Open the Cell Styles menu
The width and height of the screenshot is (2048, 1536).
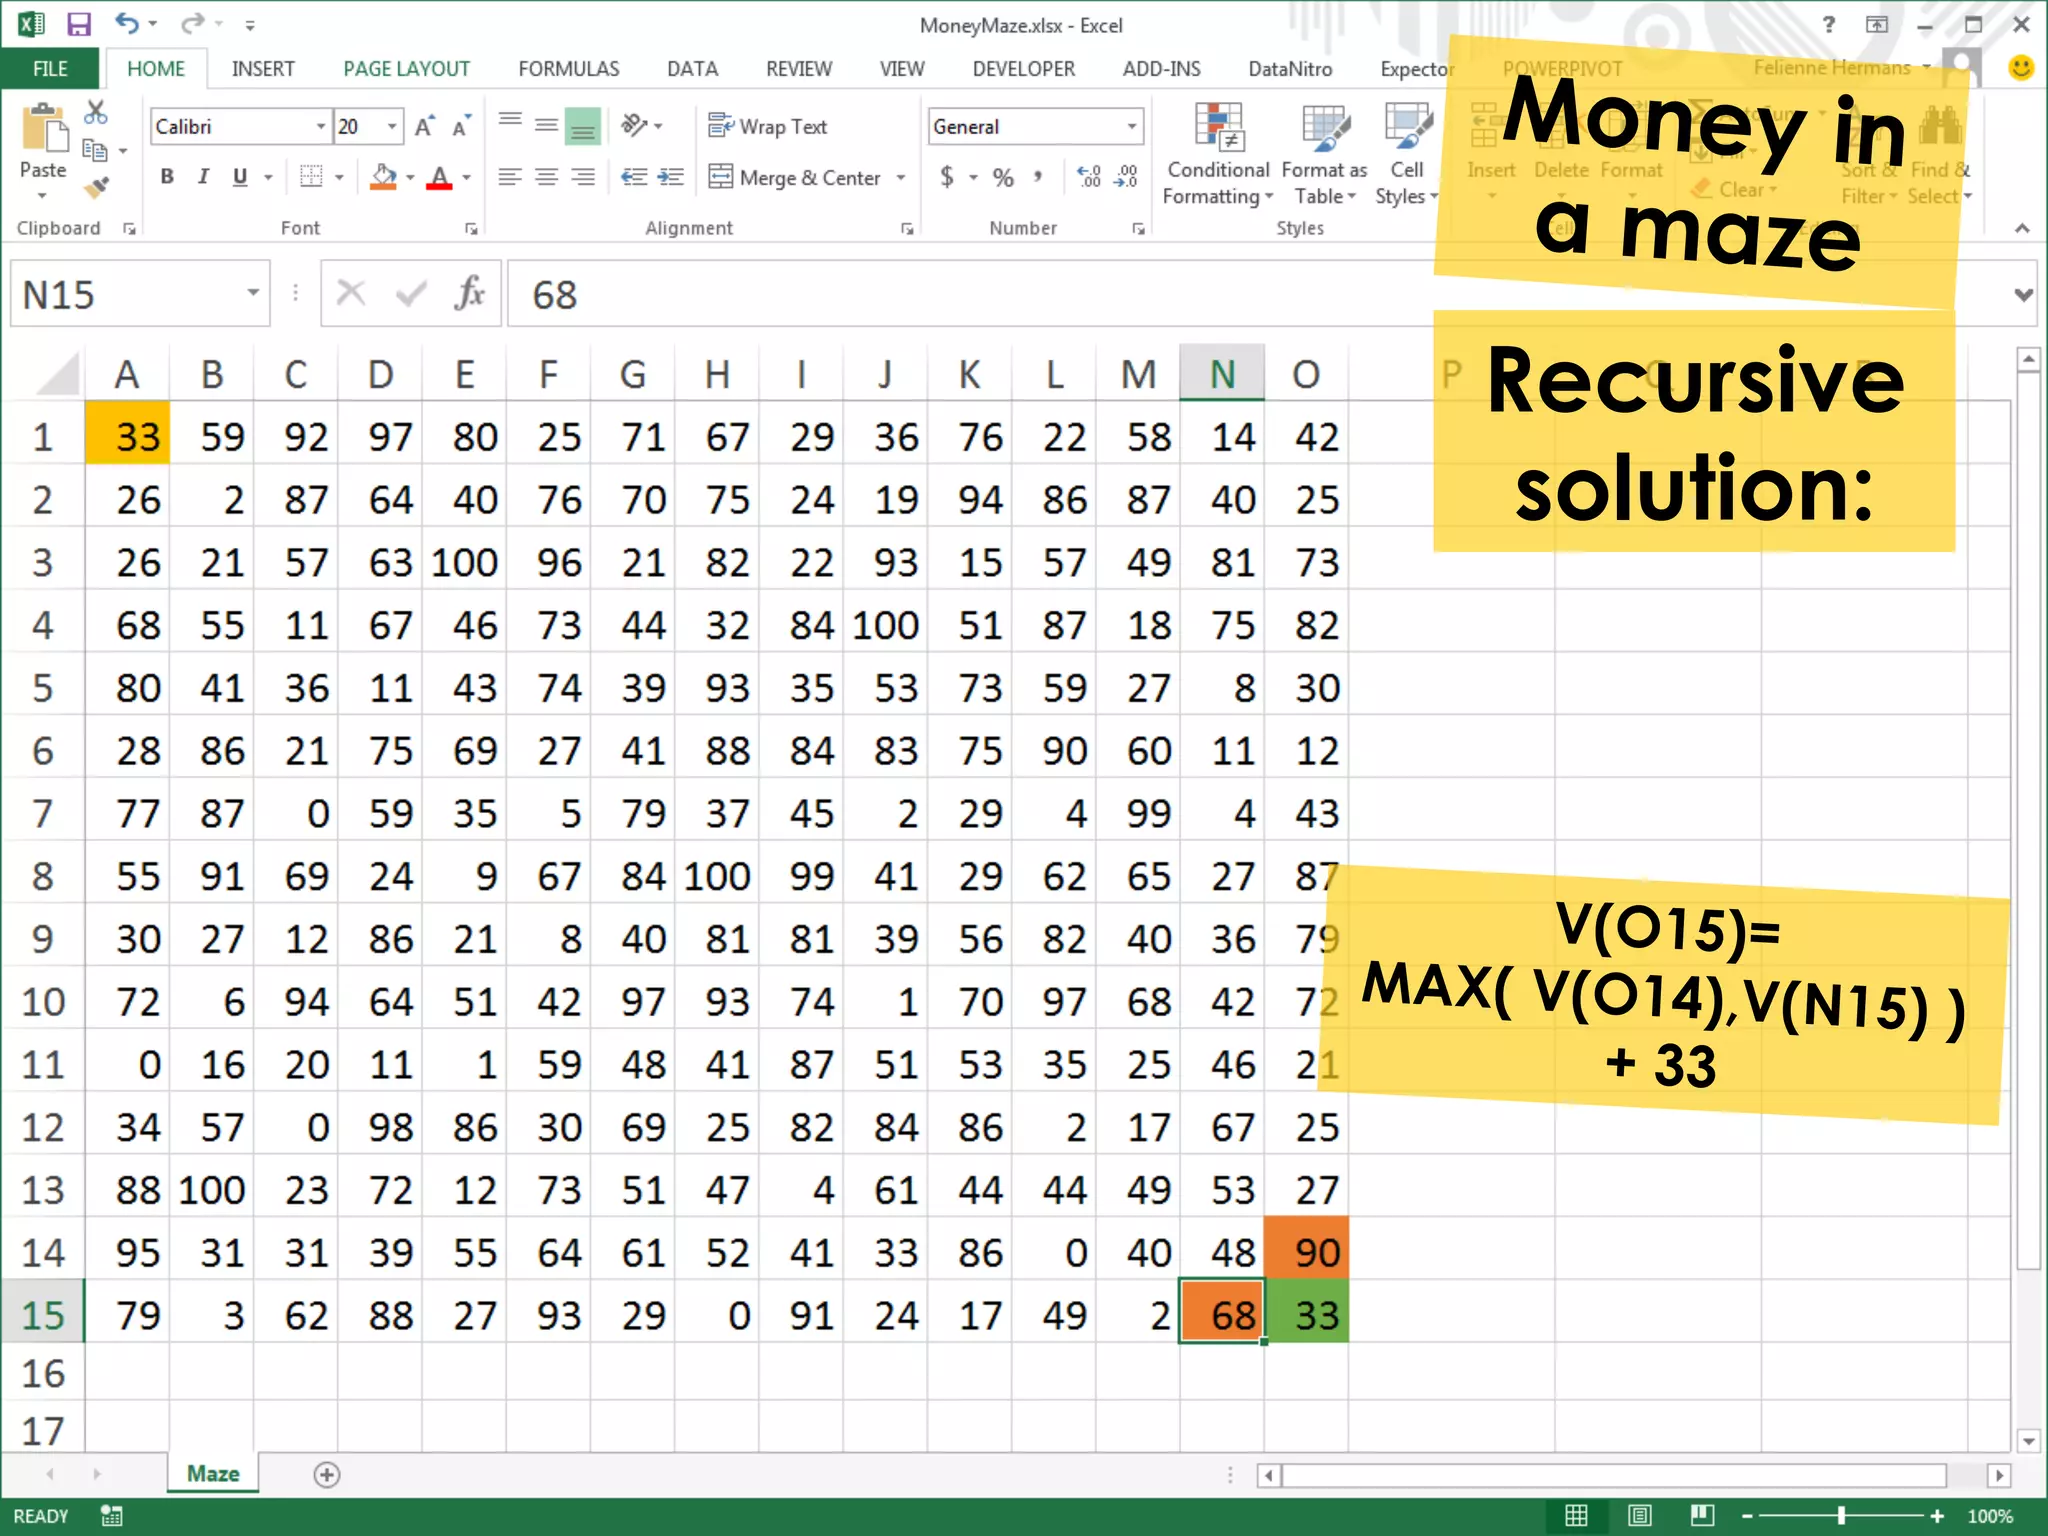click(1406, 154)
